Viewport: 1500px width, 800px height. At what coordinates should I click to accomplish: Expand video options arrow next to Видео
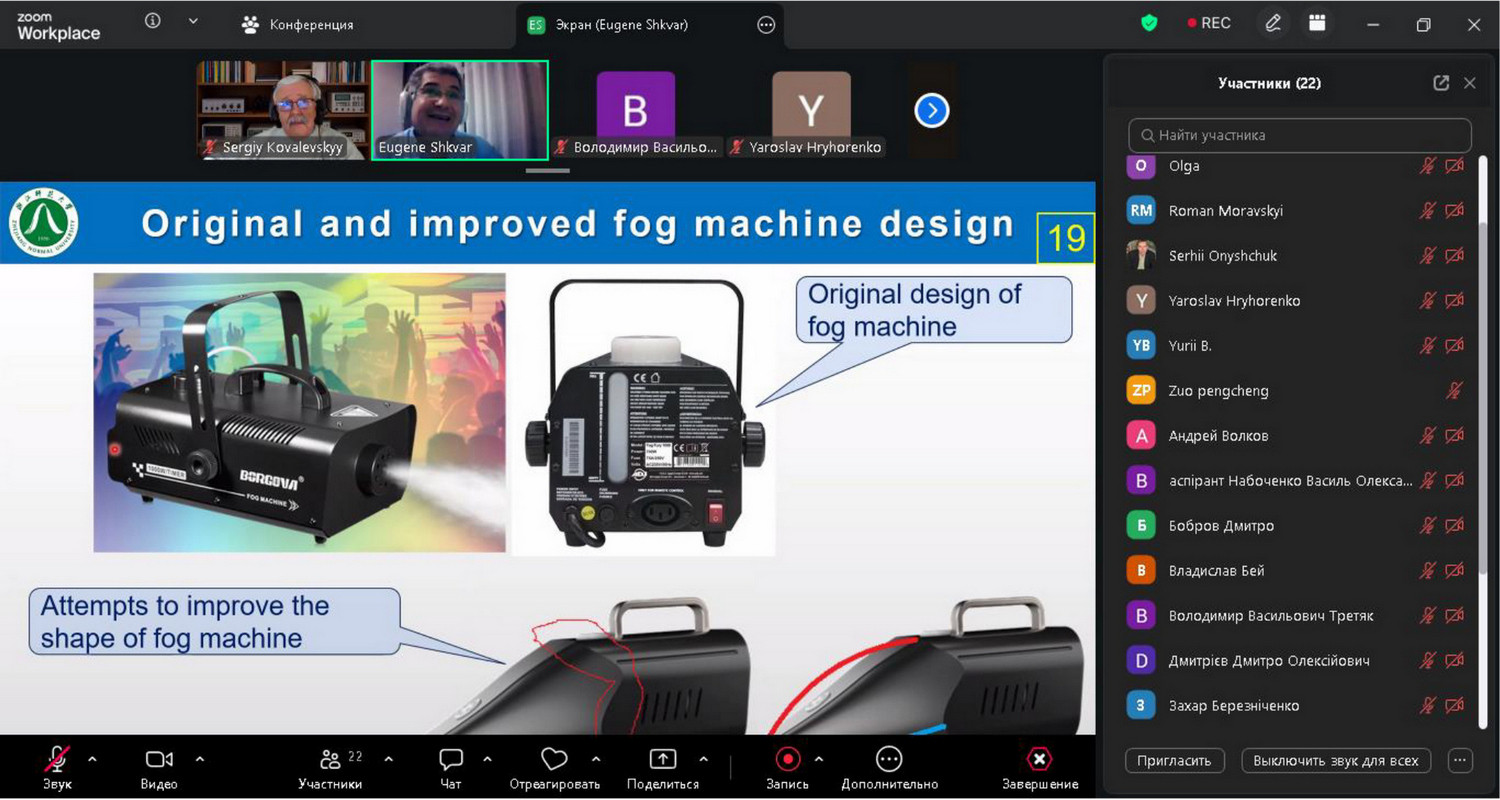click(200, 759)
